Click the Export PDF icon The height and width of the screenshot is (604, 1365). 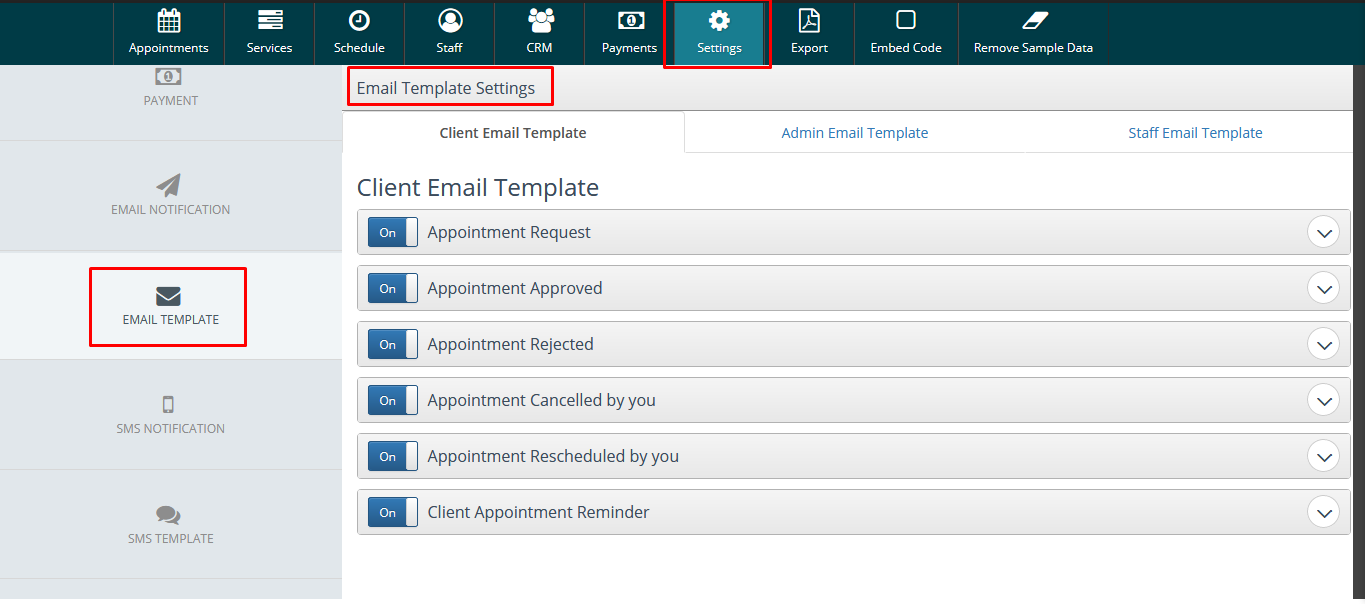pyautogui.click(x=809, y=20)
